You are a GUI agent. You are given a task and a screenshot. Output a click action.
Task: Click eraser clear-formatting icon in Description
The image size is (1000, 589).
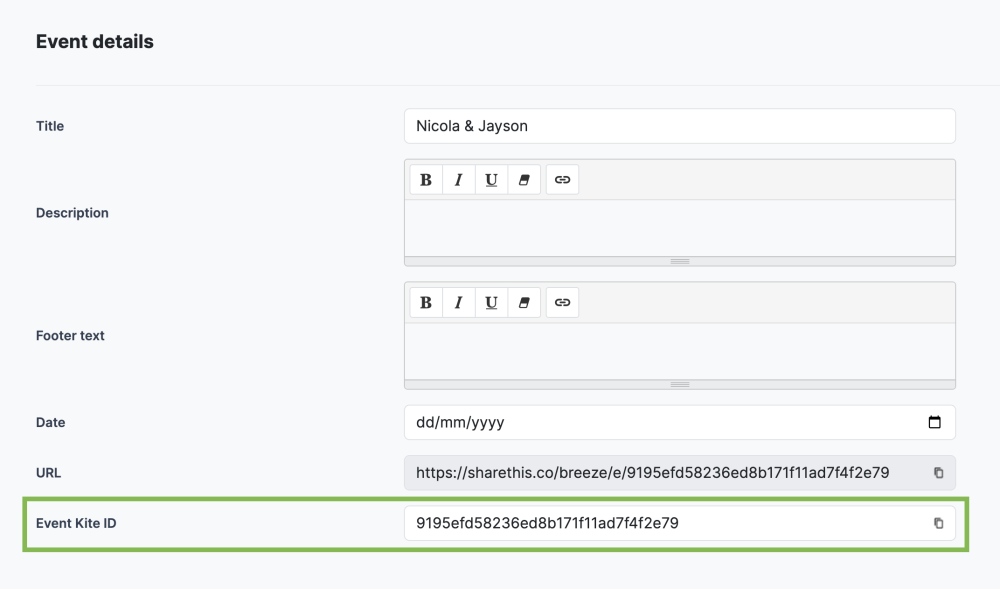click(523, 180)
